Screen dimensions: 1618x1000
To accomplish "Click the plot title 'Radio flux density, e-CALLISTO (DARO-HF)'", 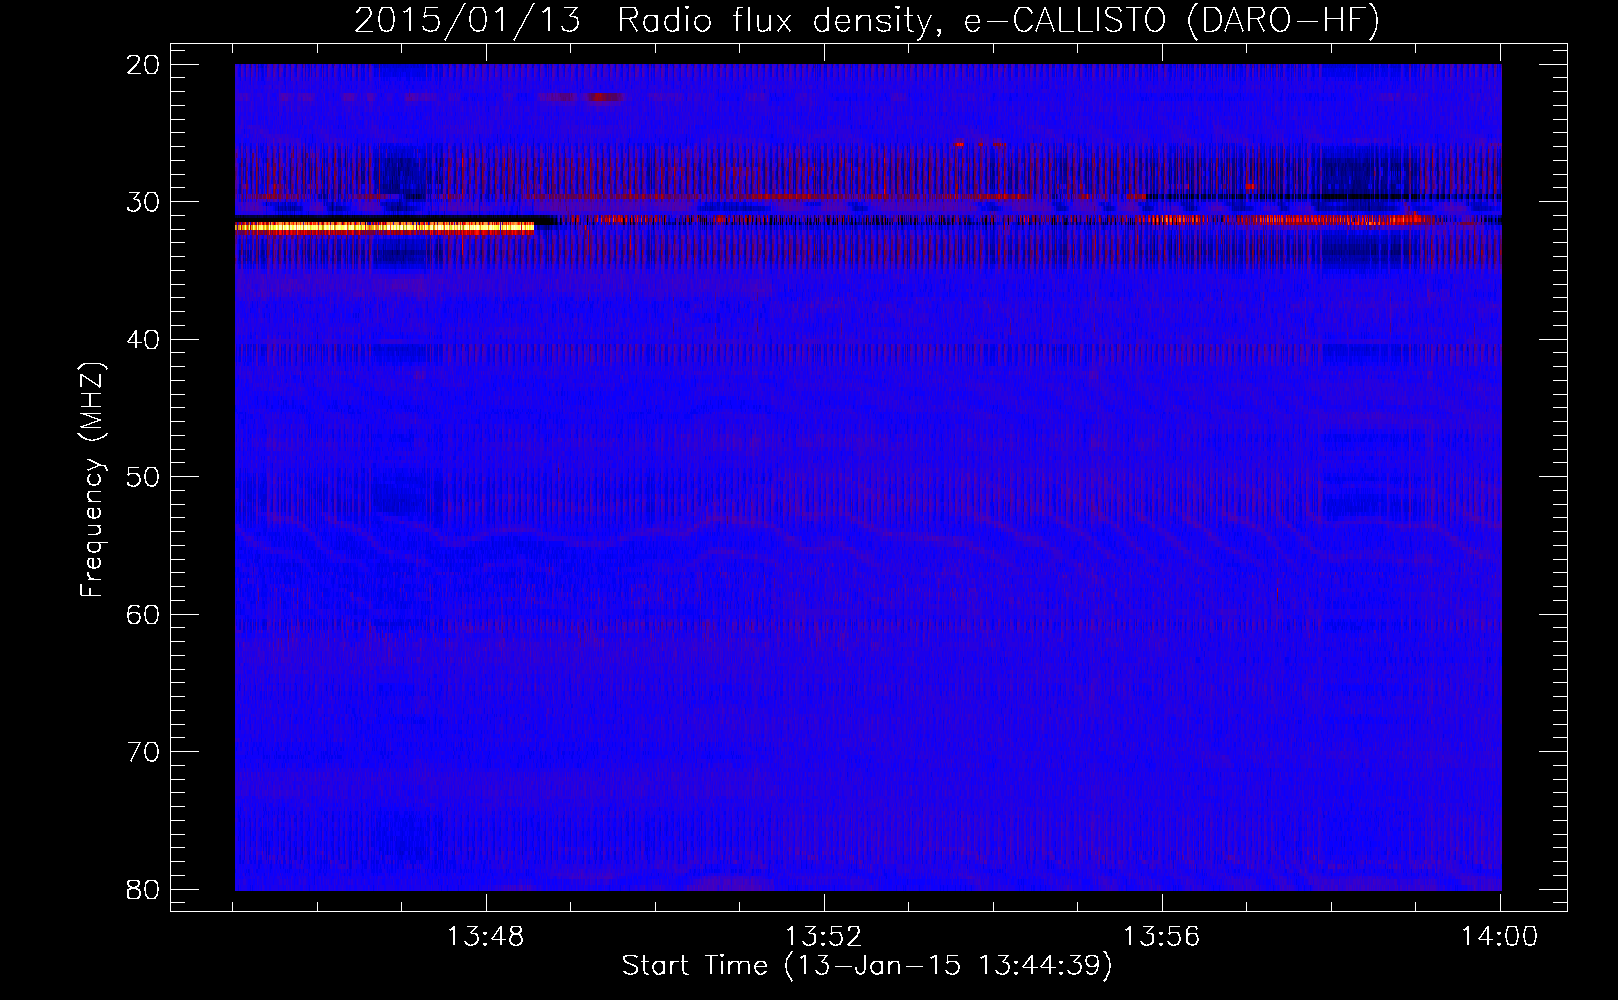I will (x=998, y=21).
